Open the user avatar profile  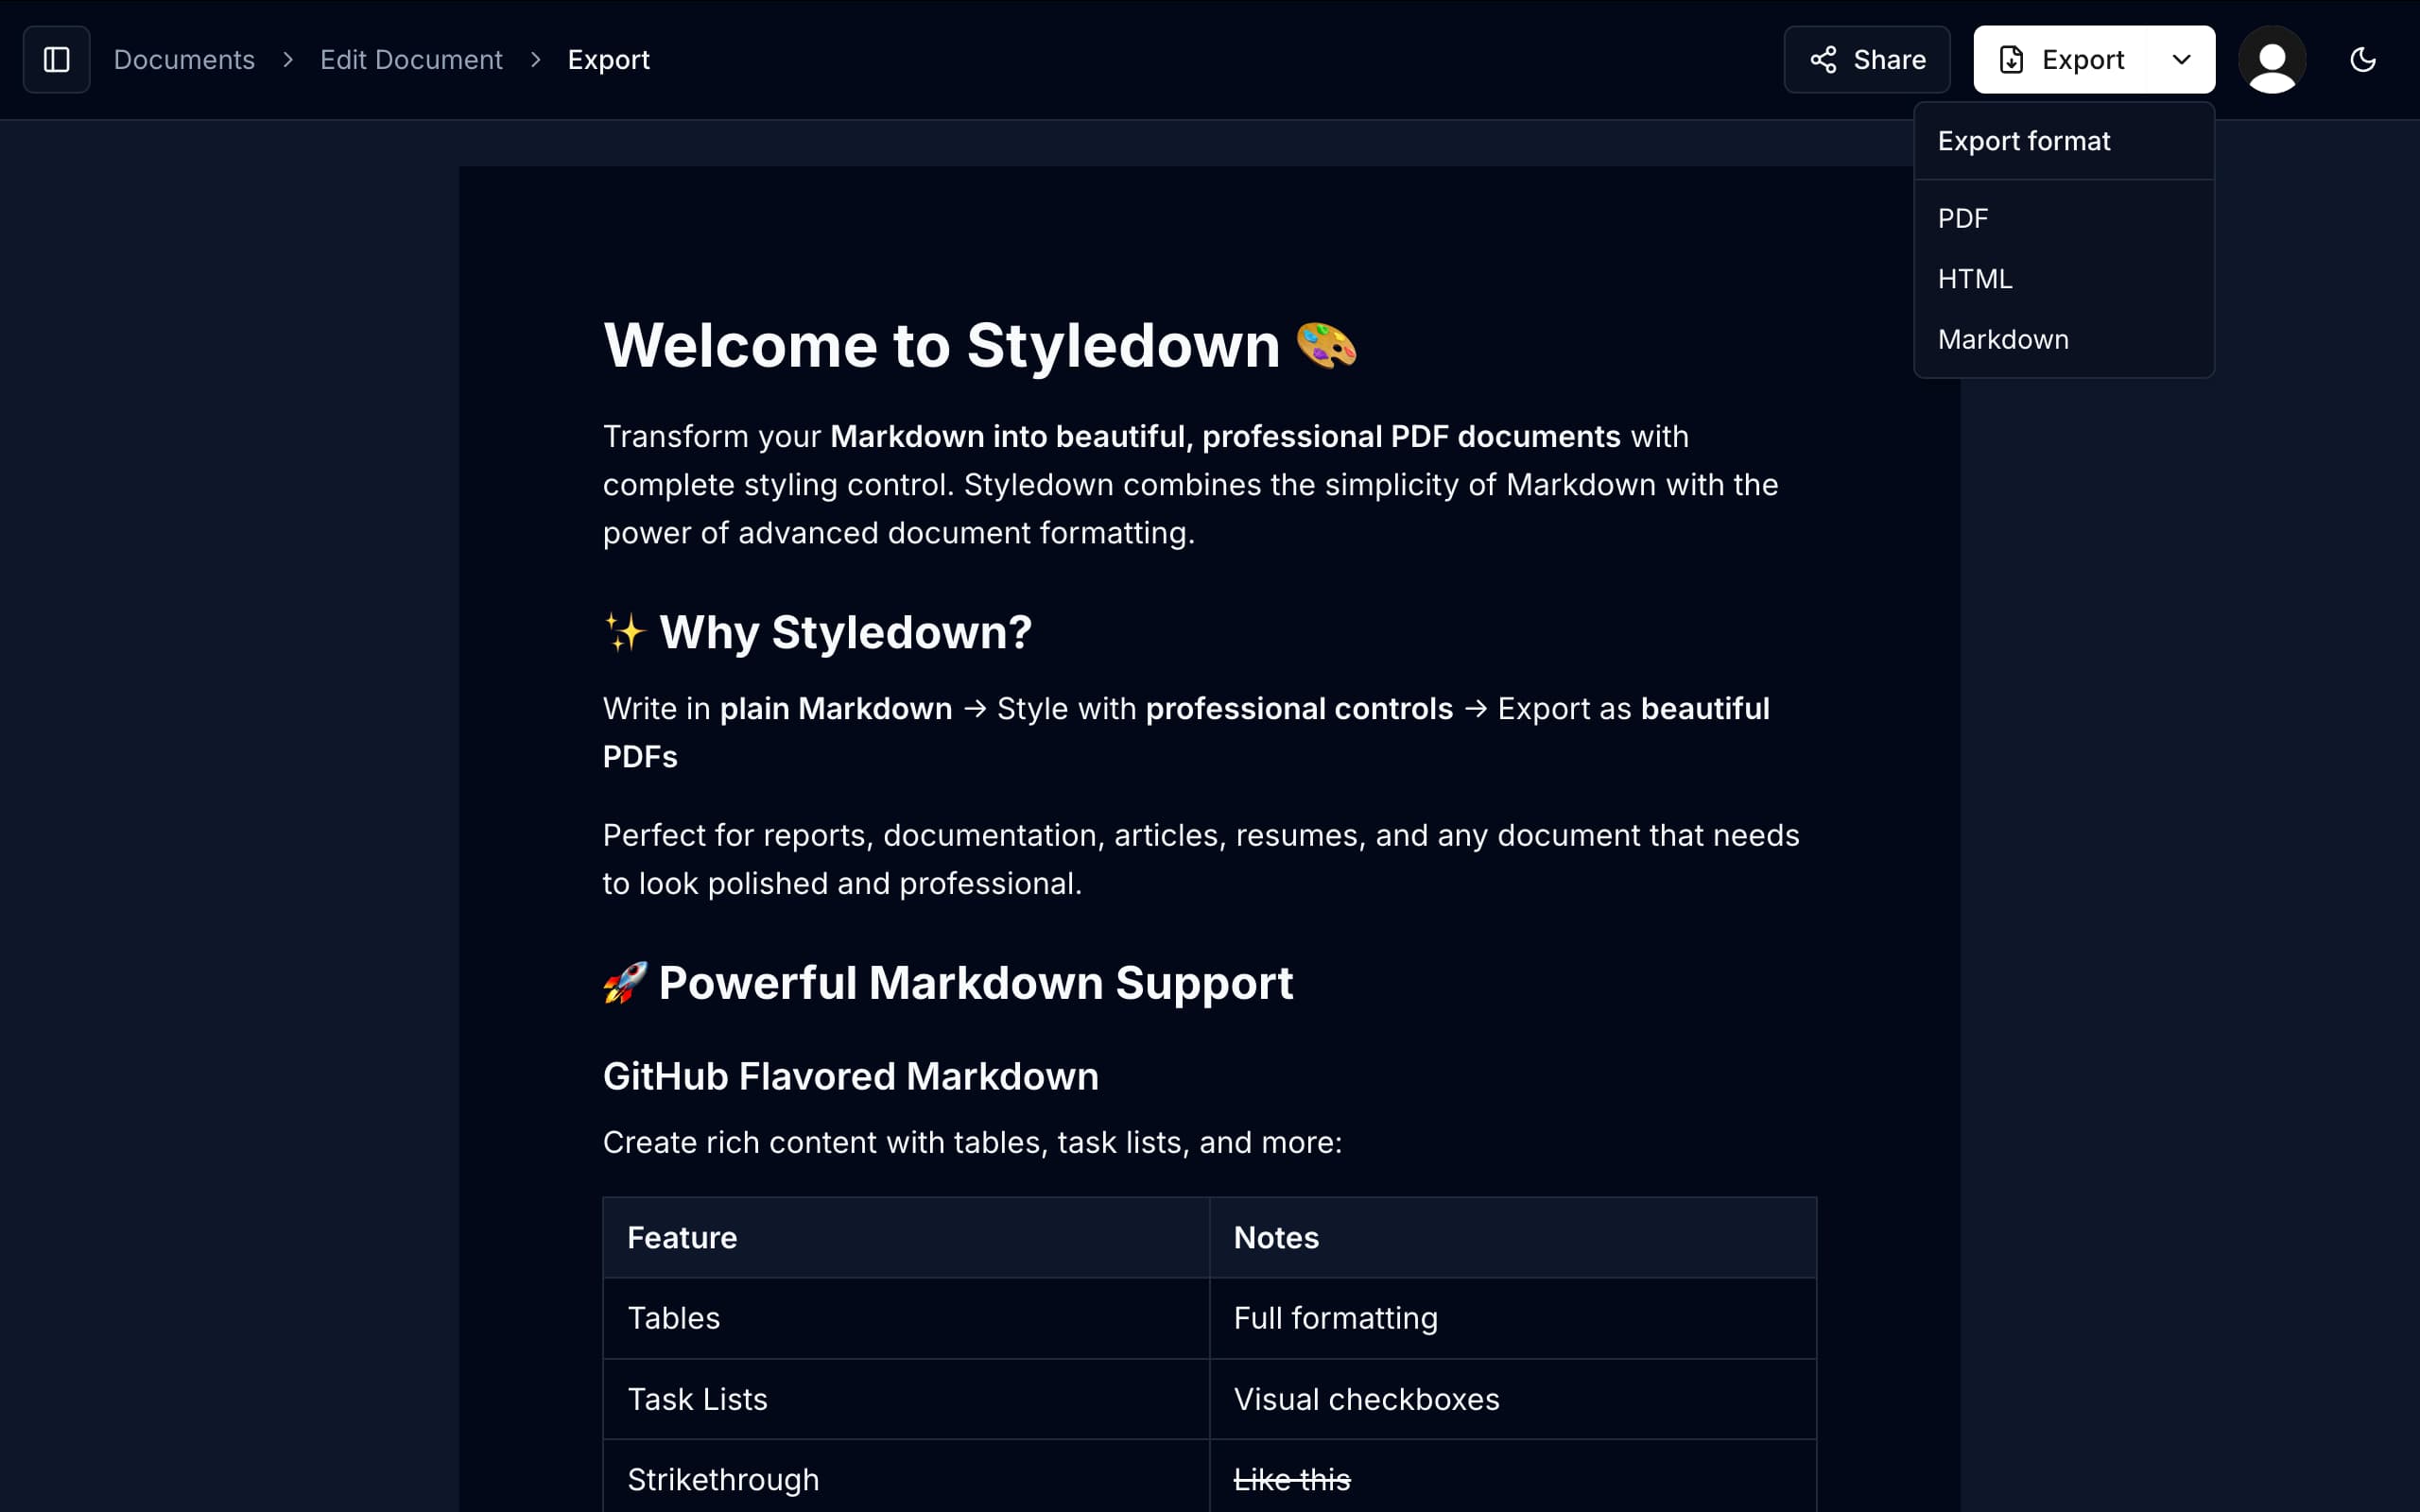[2272, 60]
